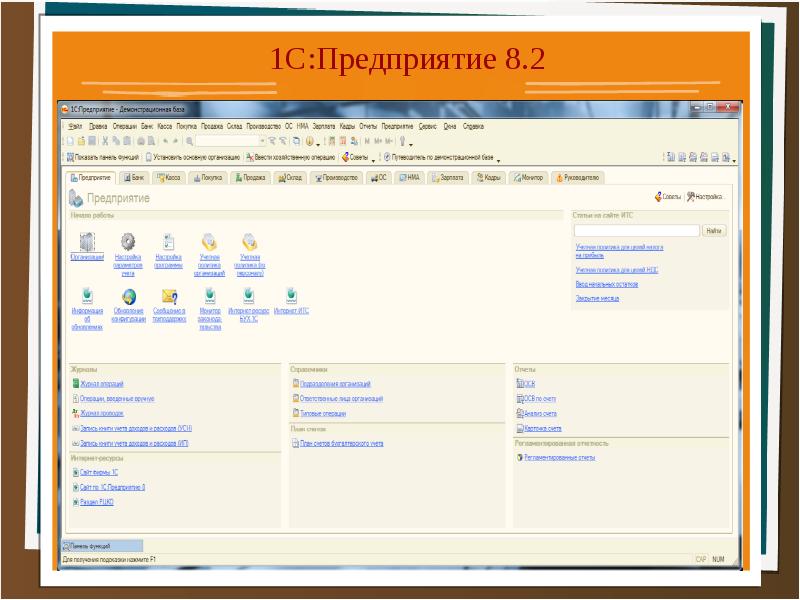Viewport: 800px width, 600px height.
Task: Click the Монитор законодательства icon
Action: pos(210,296)
